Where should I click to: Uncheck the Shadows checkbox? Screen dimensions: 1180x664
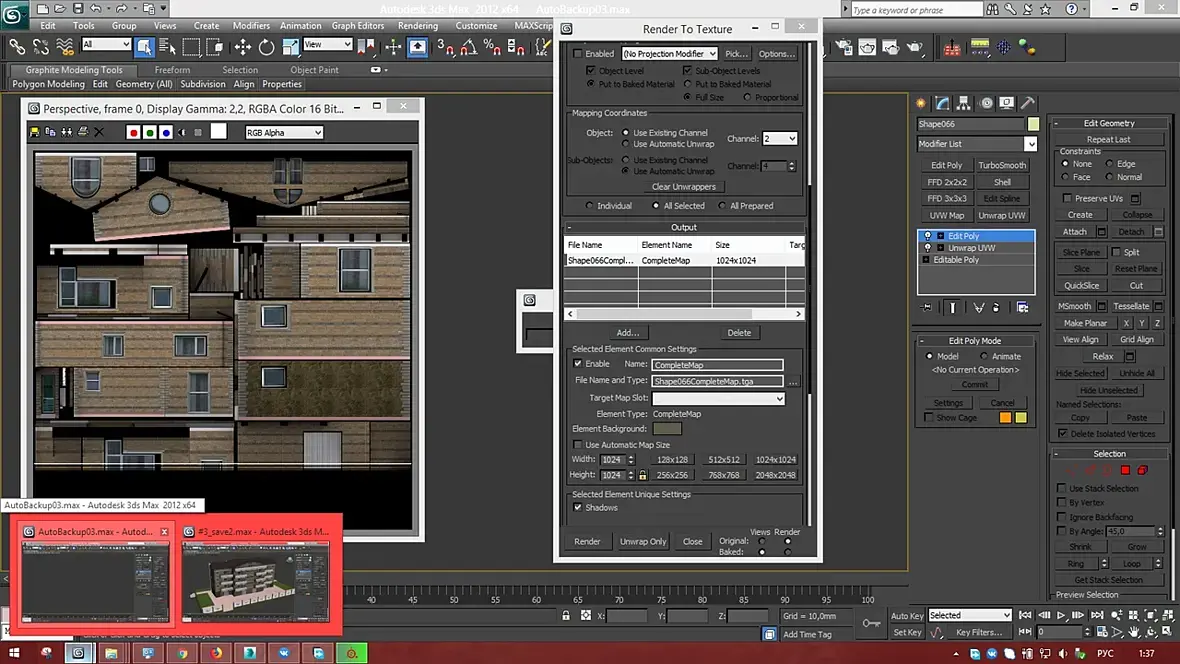click(578, 507)
